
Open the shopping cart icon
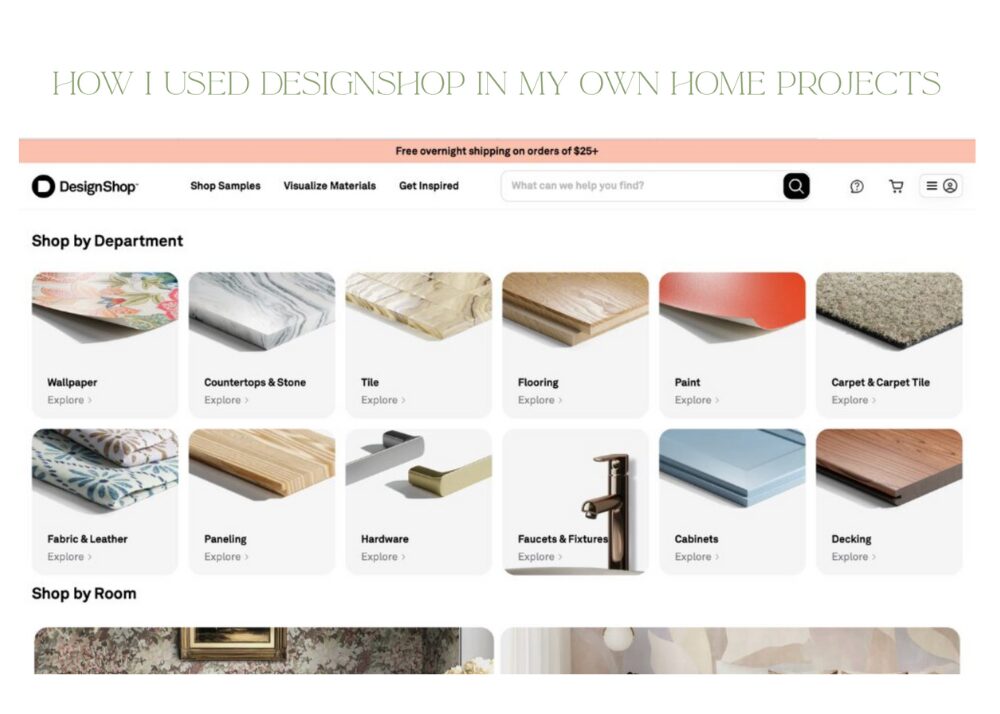[x=896, y=186]
